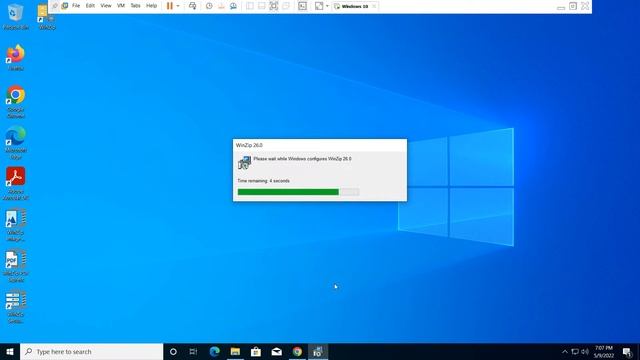Open the VM menu

click(x=121, y=6)
